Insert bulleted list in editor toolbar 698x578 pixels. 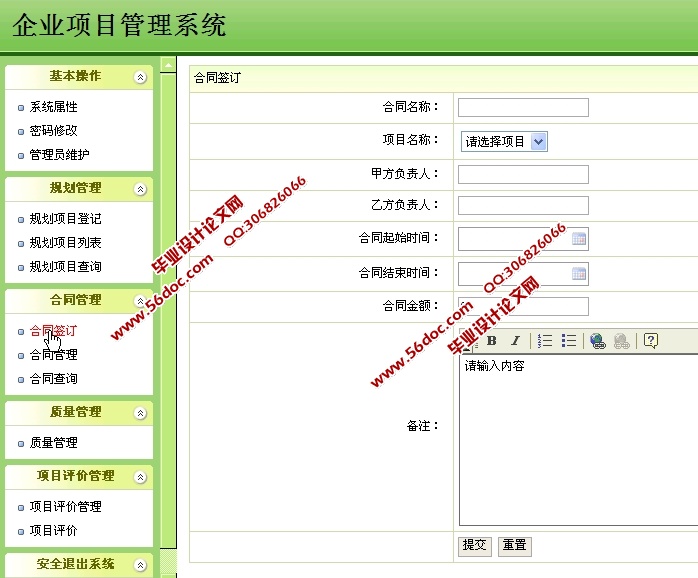point(569,341)
